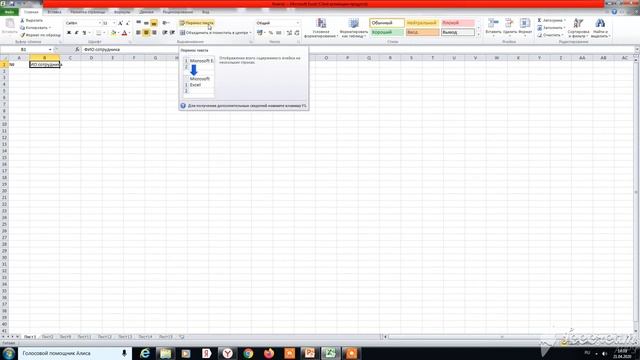The image size is (640, 360).
Task: Click the large Paste (Вставить) clipboard icon
Action: (x=9, y=24)
